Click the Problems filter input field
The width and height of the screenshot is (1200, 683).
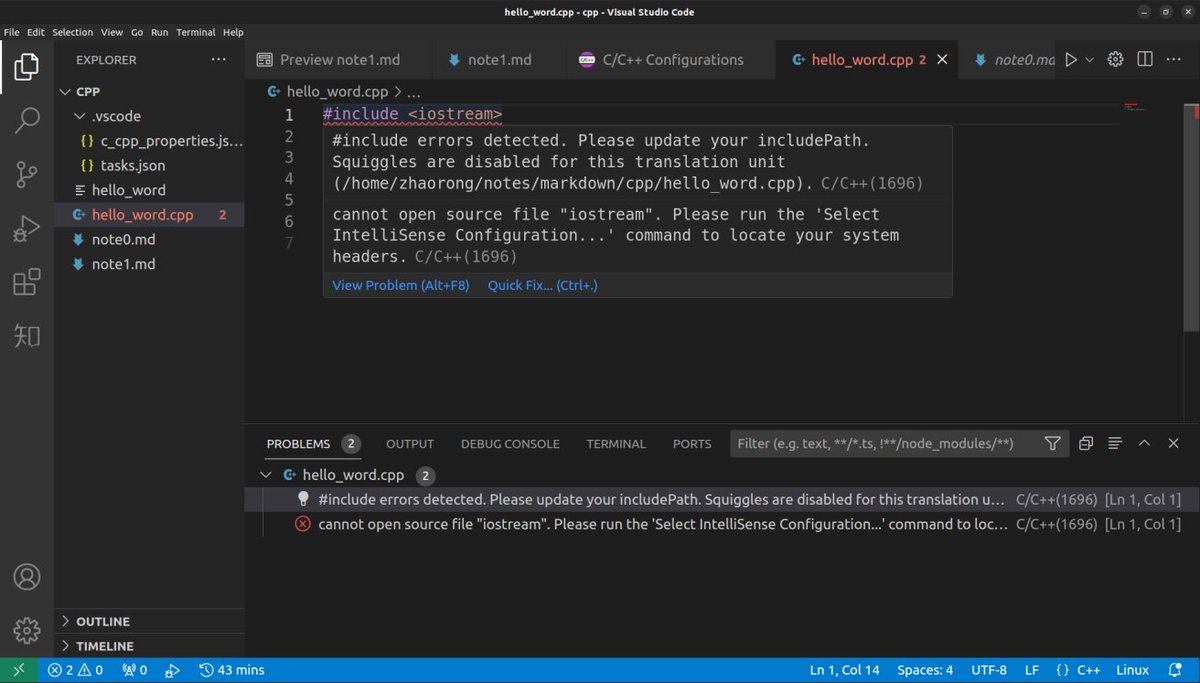click(886, 443)
